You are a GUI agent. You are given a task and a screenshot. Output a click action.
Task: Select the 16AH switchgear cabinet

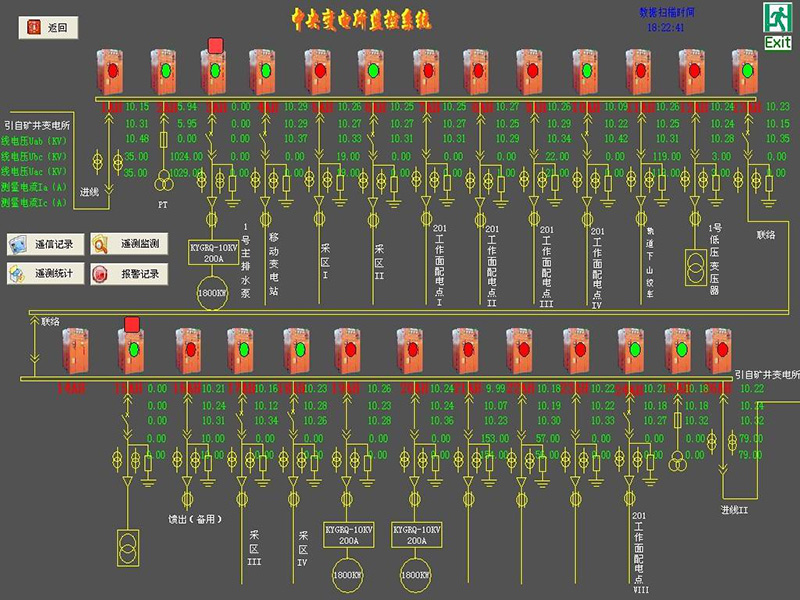point(188,351)
